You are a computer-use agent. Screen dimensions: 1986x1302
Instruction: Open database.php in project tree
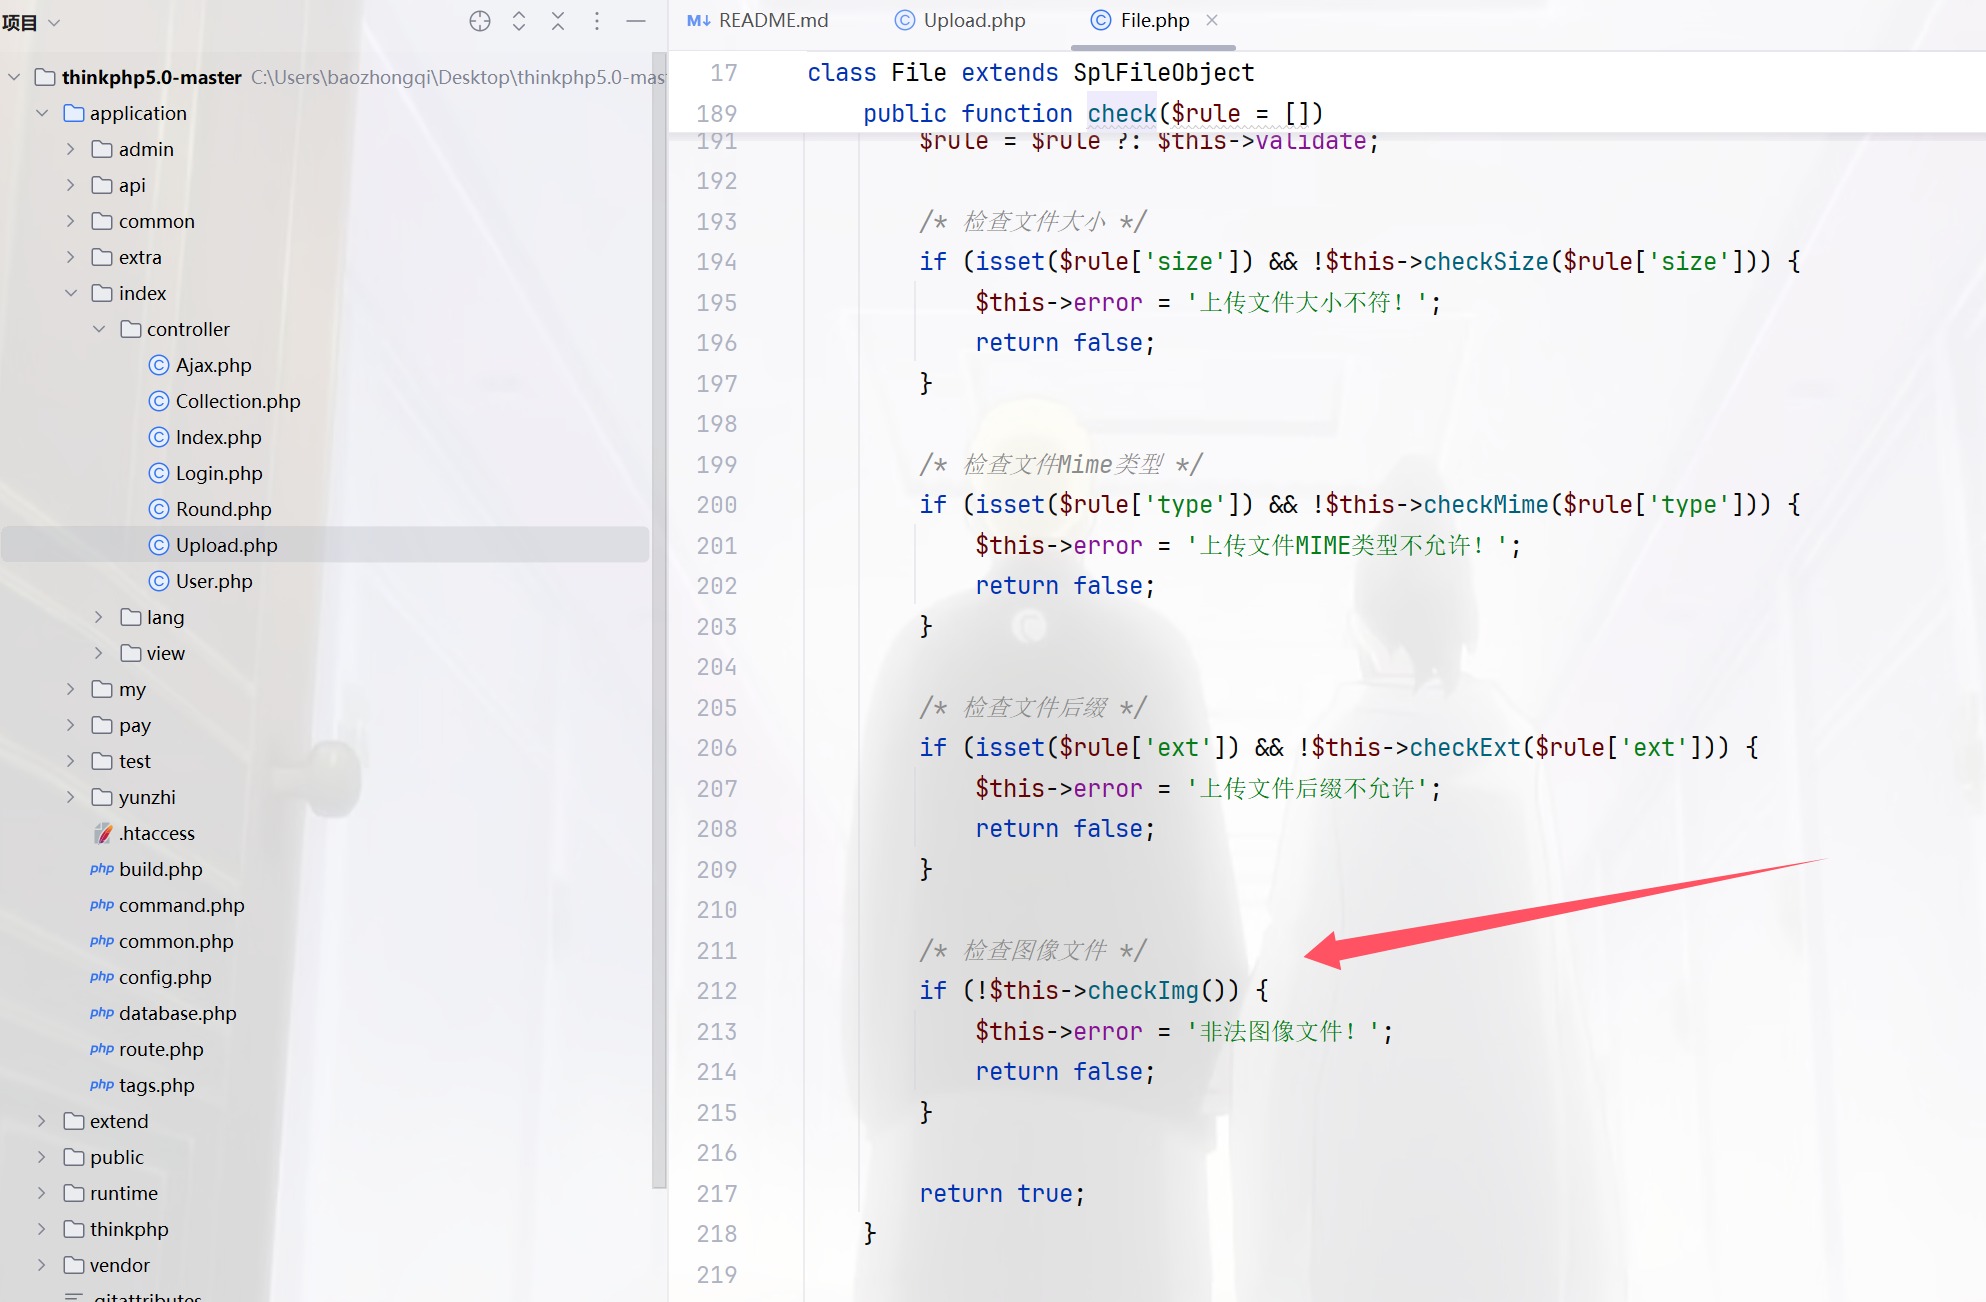tap(177, 1013)
